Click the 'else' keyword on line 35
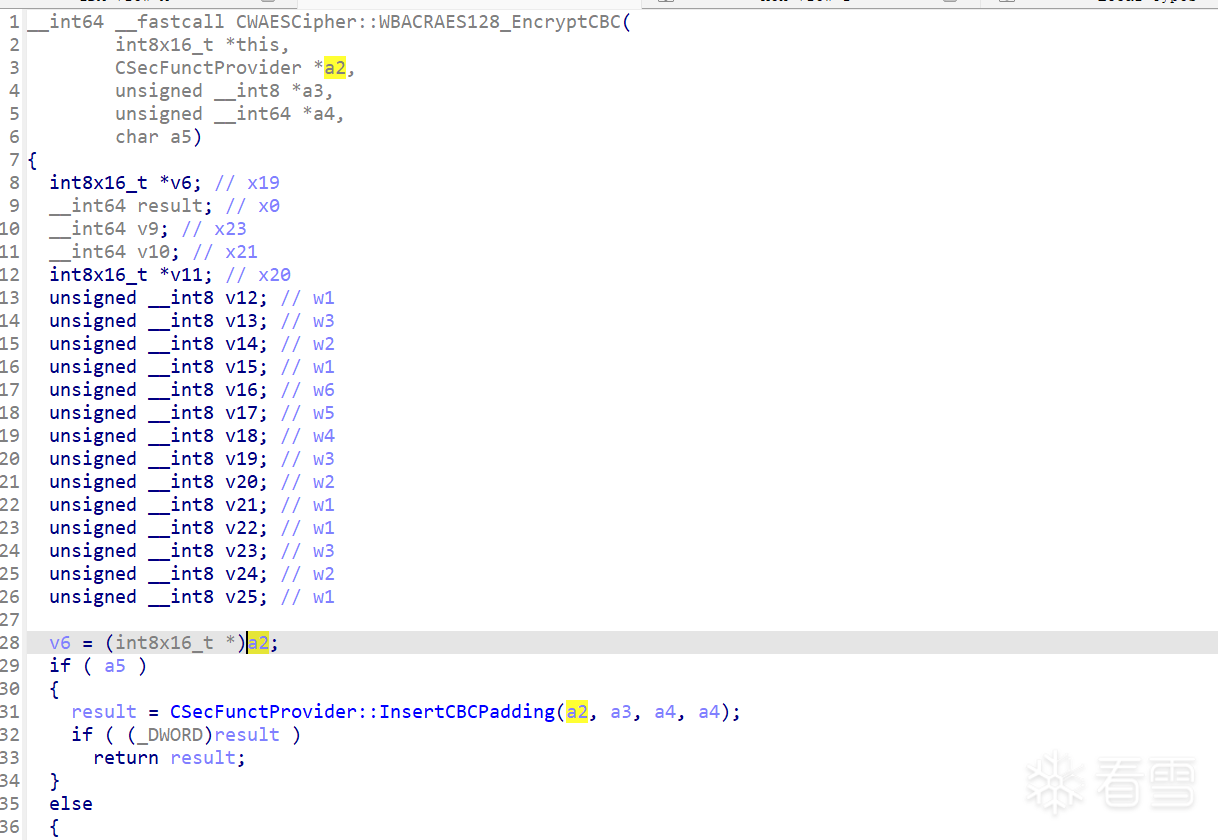The height and width of the screenshot is (840, 1218). pyautogui.click(x=71, y=803)
